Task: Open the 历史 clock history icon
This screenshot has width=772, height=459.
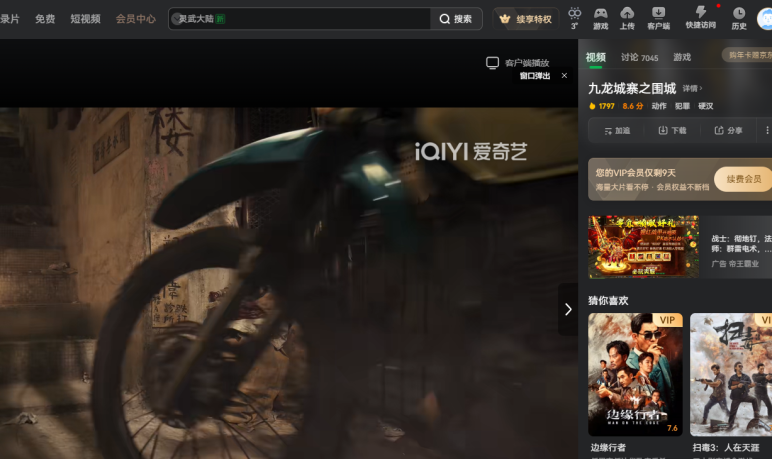Action: point(739,19)
